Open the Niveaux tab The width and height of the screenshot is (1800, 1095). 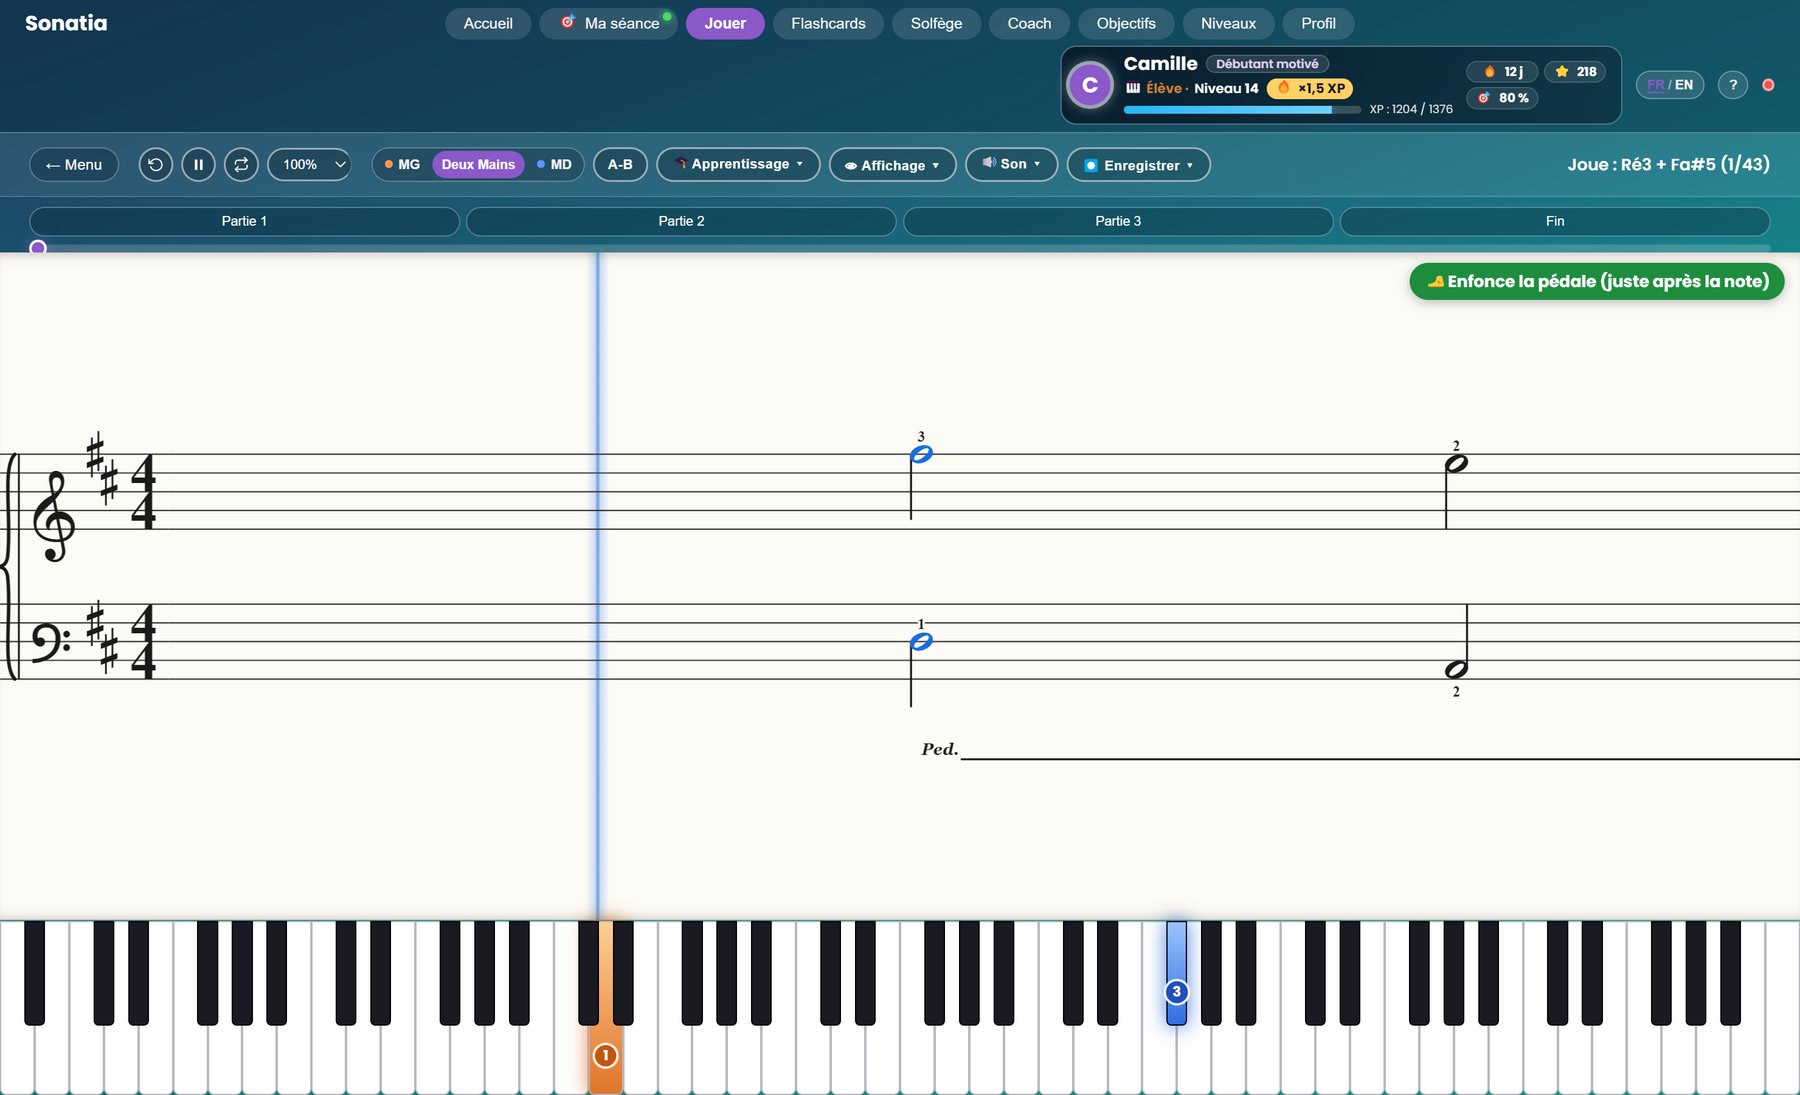pyautogui.click(x=1228, y=23)
